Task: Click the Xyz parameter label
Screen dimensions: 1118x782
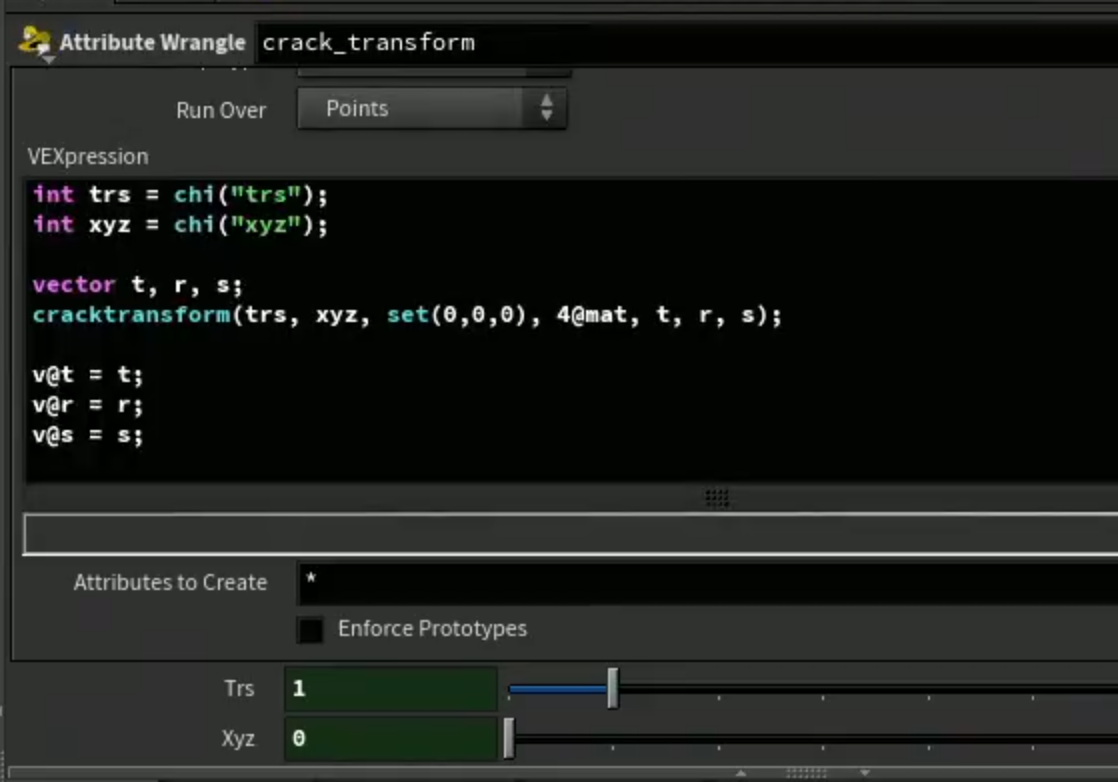Action: point(237,739)
